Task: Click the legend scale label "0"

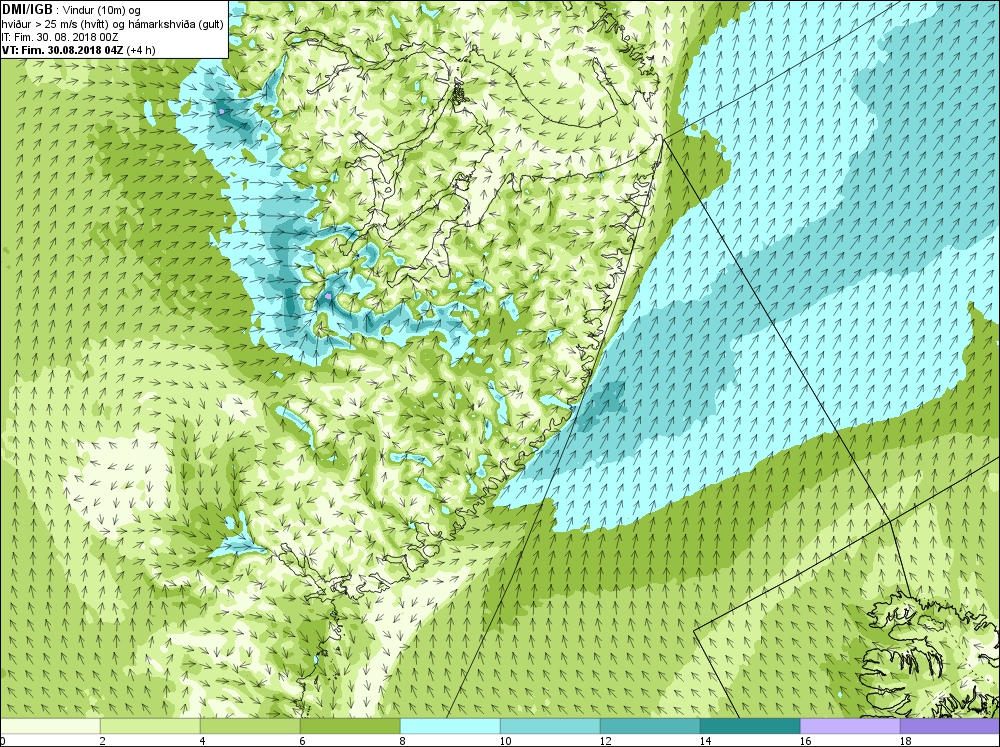Action: tap(3, 741)
